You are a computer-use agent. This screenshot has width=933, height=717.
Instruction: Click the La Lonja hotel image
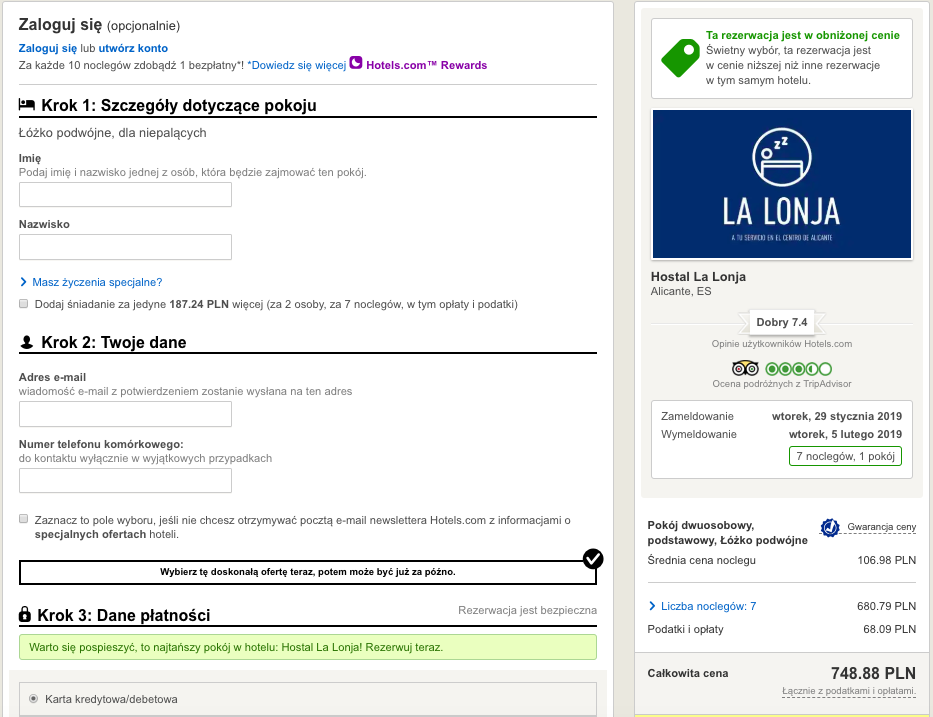click(781, 184)
